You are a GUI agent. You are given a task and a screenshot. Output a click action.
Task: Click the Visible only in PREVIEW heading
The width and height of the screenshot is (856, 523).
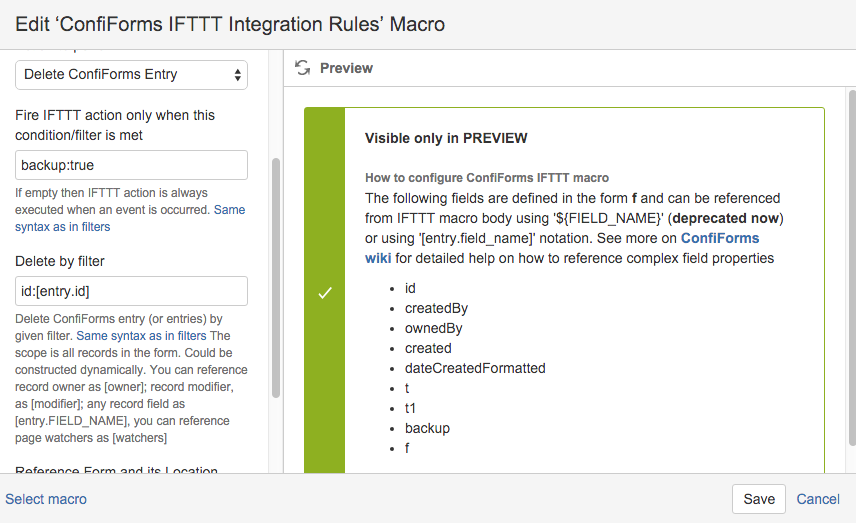446,138
